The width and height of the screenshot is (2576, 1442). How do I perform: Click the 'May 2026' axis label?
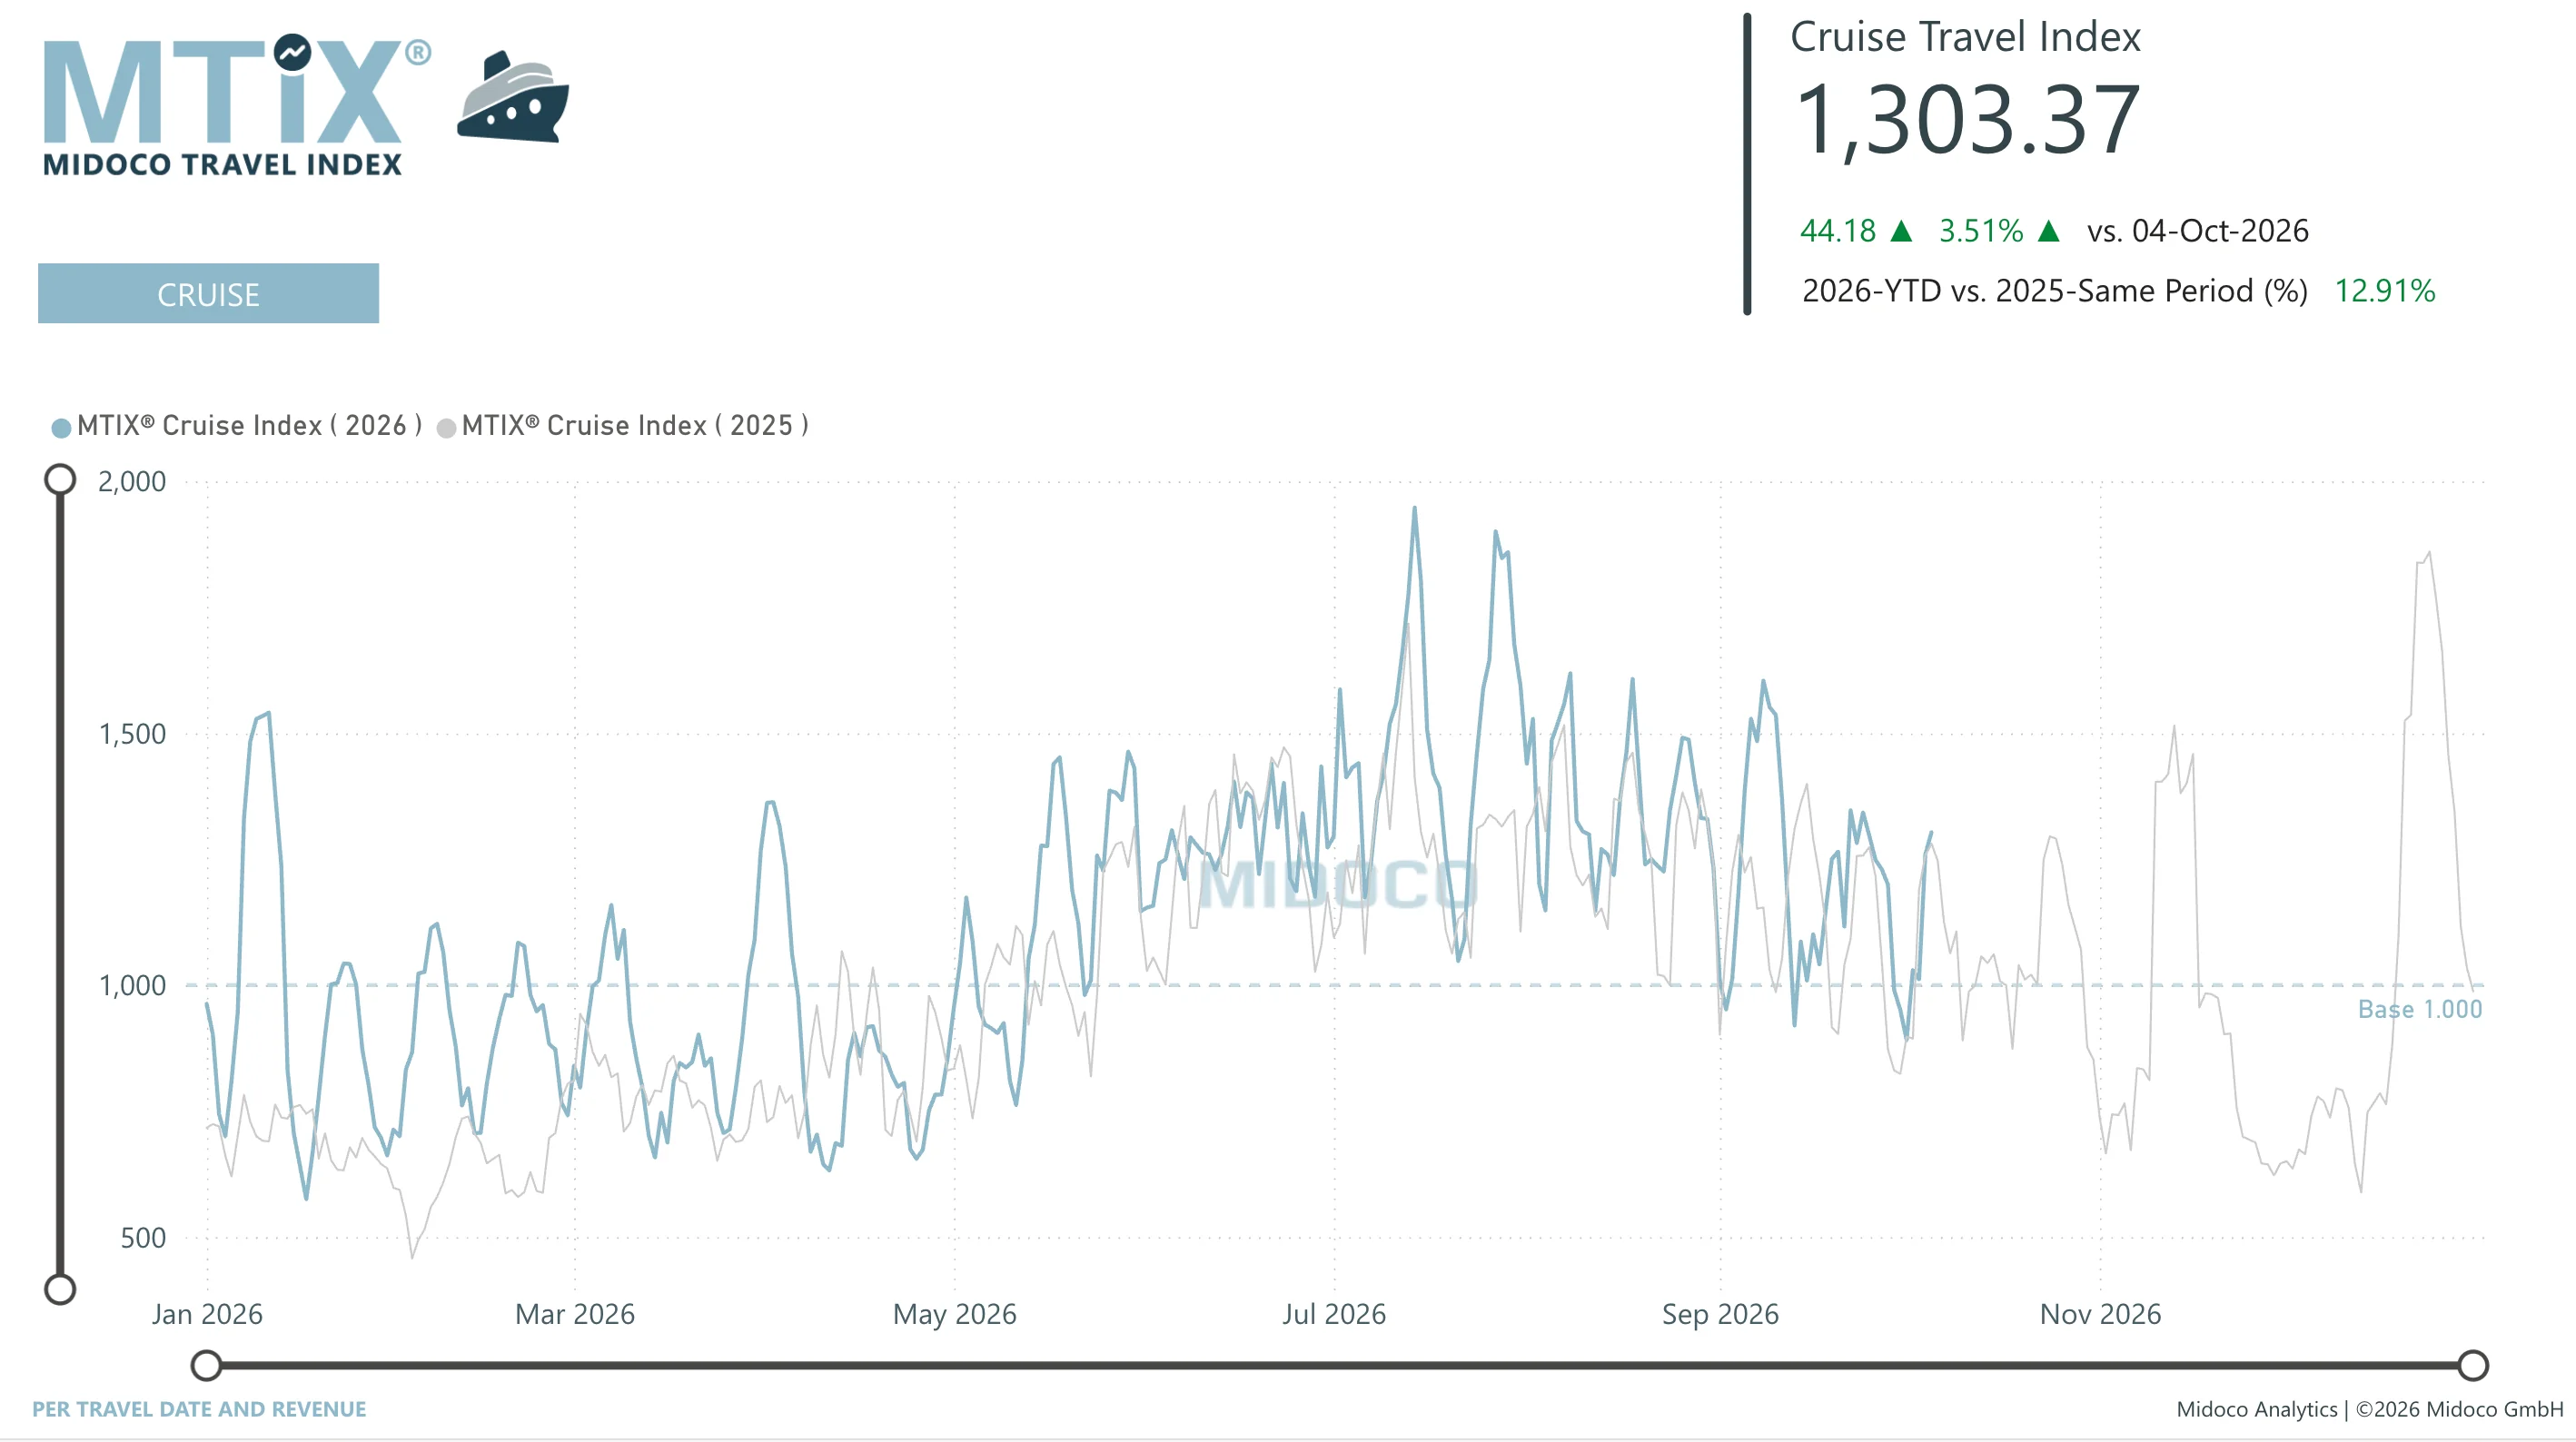click(955, 1315)
